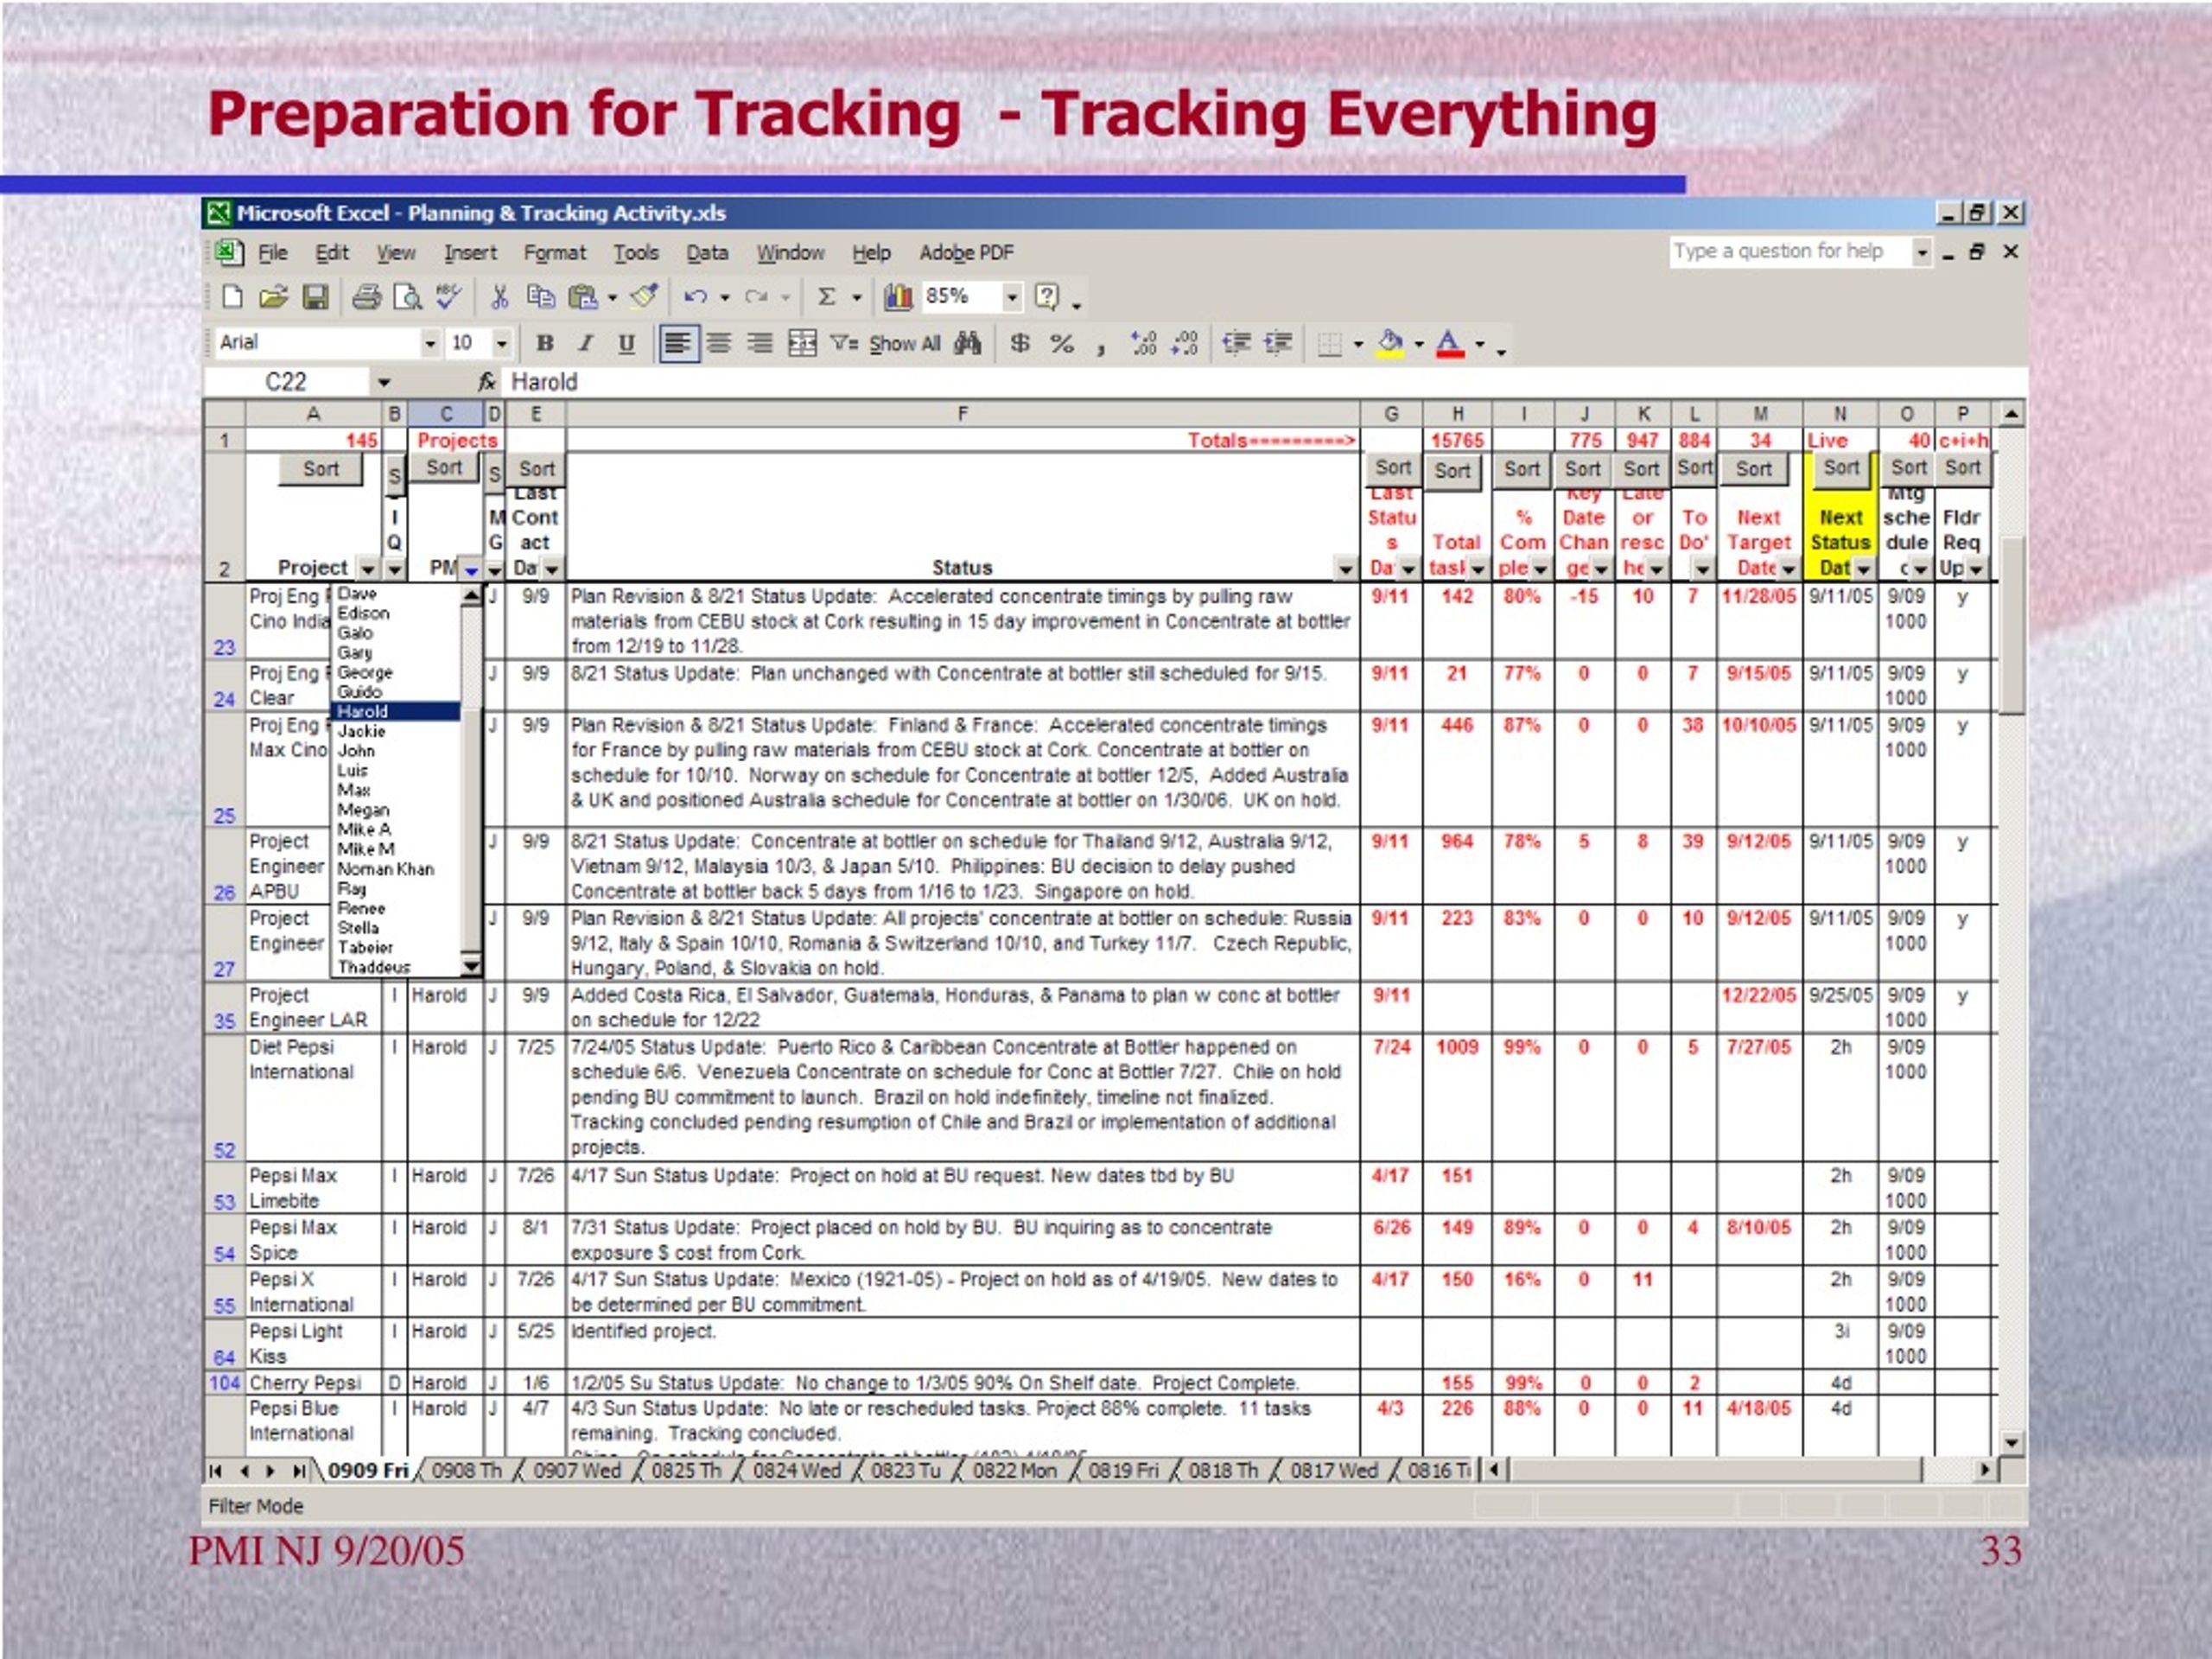
Task: Click the Copy icon
Action: [x=540, y=297]
